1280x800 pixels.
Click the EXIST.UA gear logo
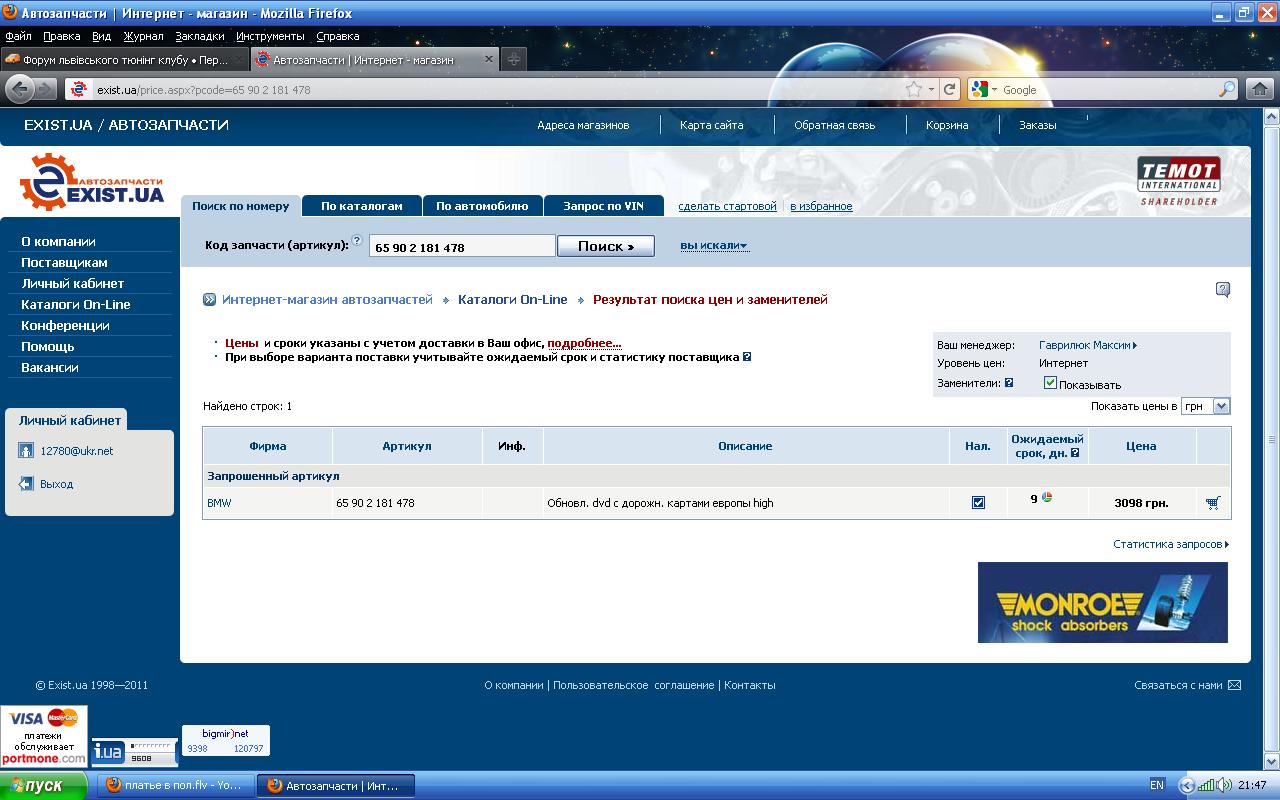[x=92, y=181]
